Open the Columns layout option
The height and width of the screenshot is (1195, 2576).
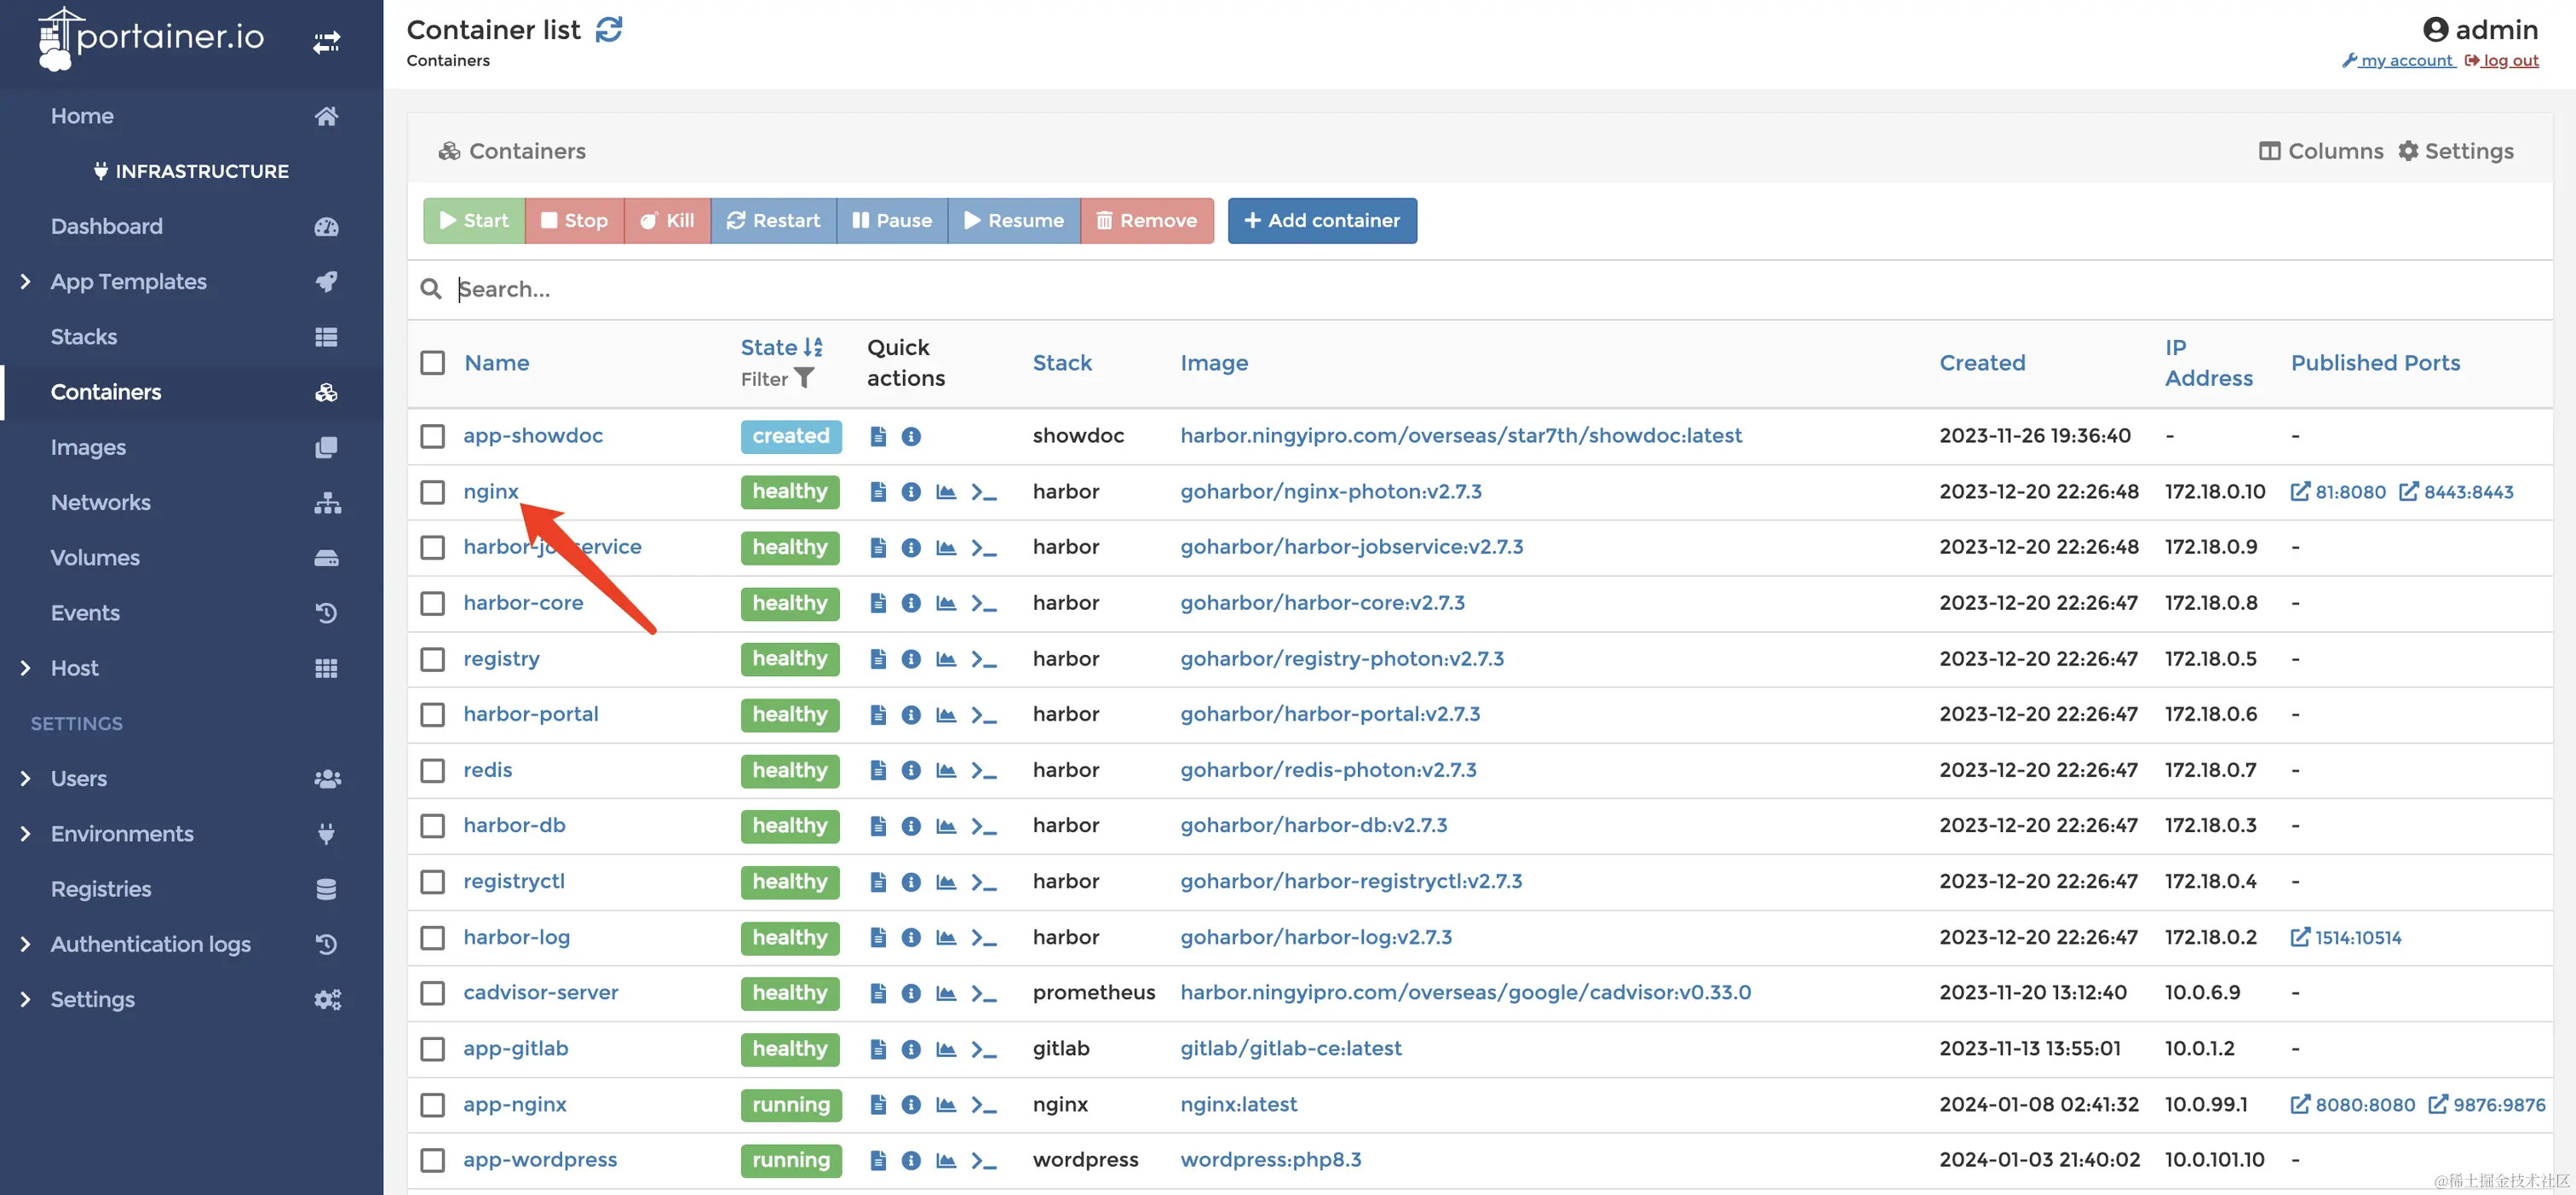tap(2320, 151)
